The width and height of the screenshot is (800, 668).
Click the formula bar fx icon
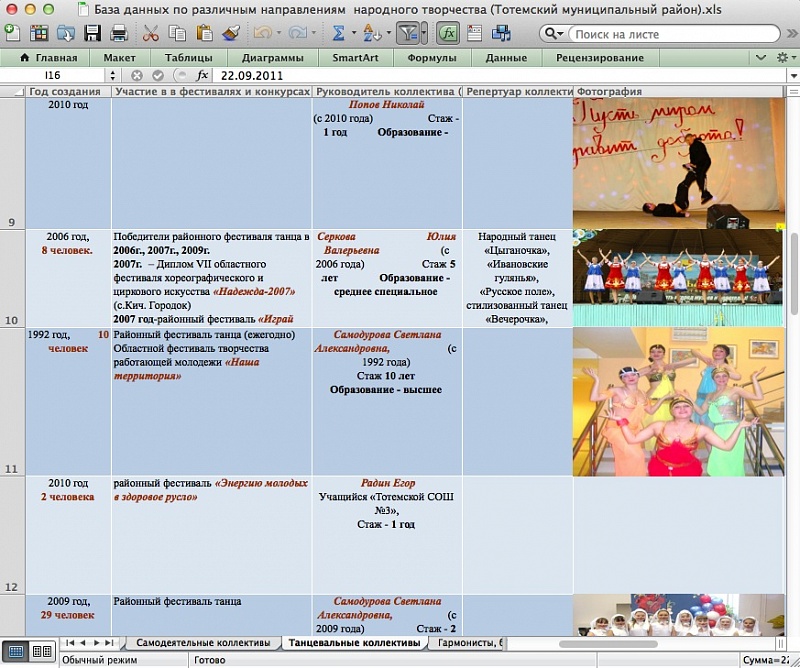(x=202, y=76)
